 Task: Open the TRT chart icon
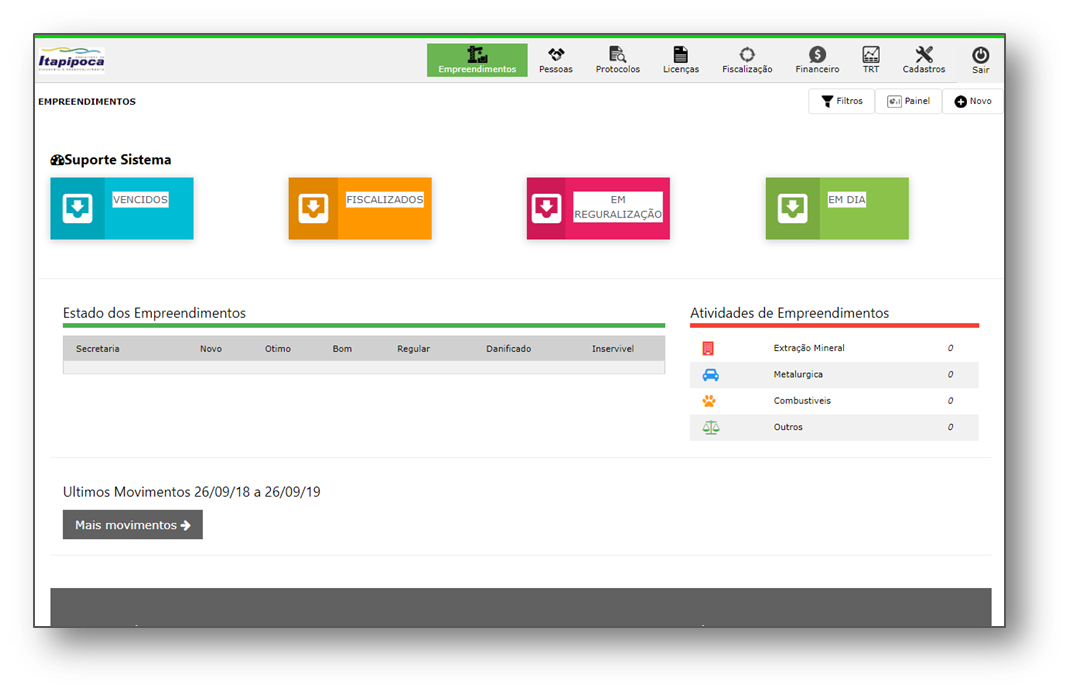click(871, 54)
